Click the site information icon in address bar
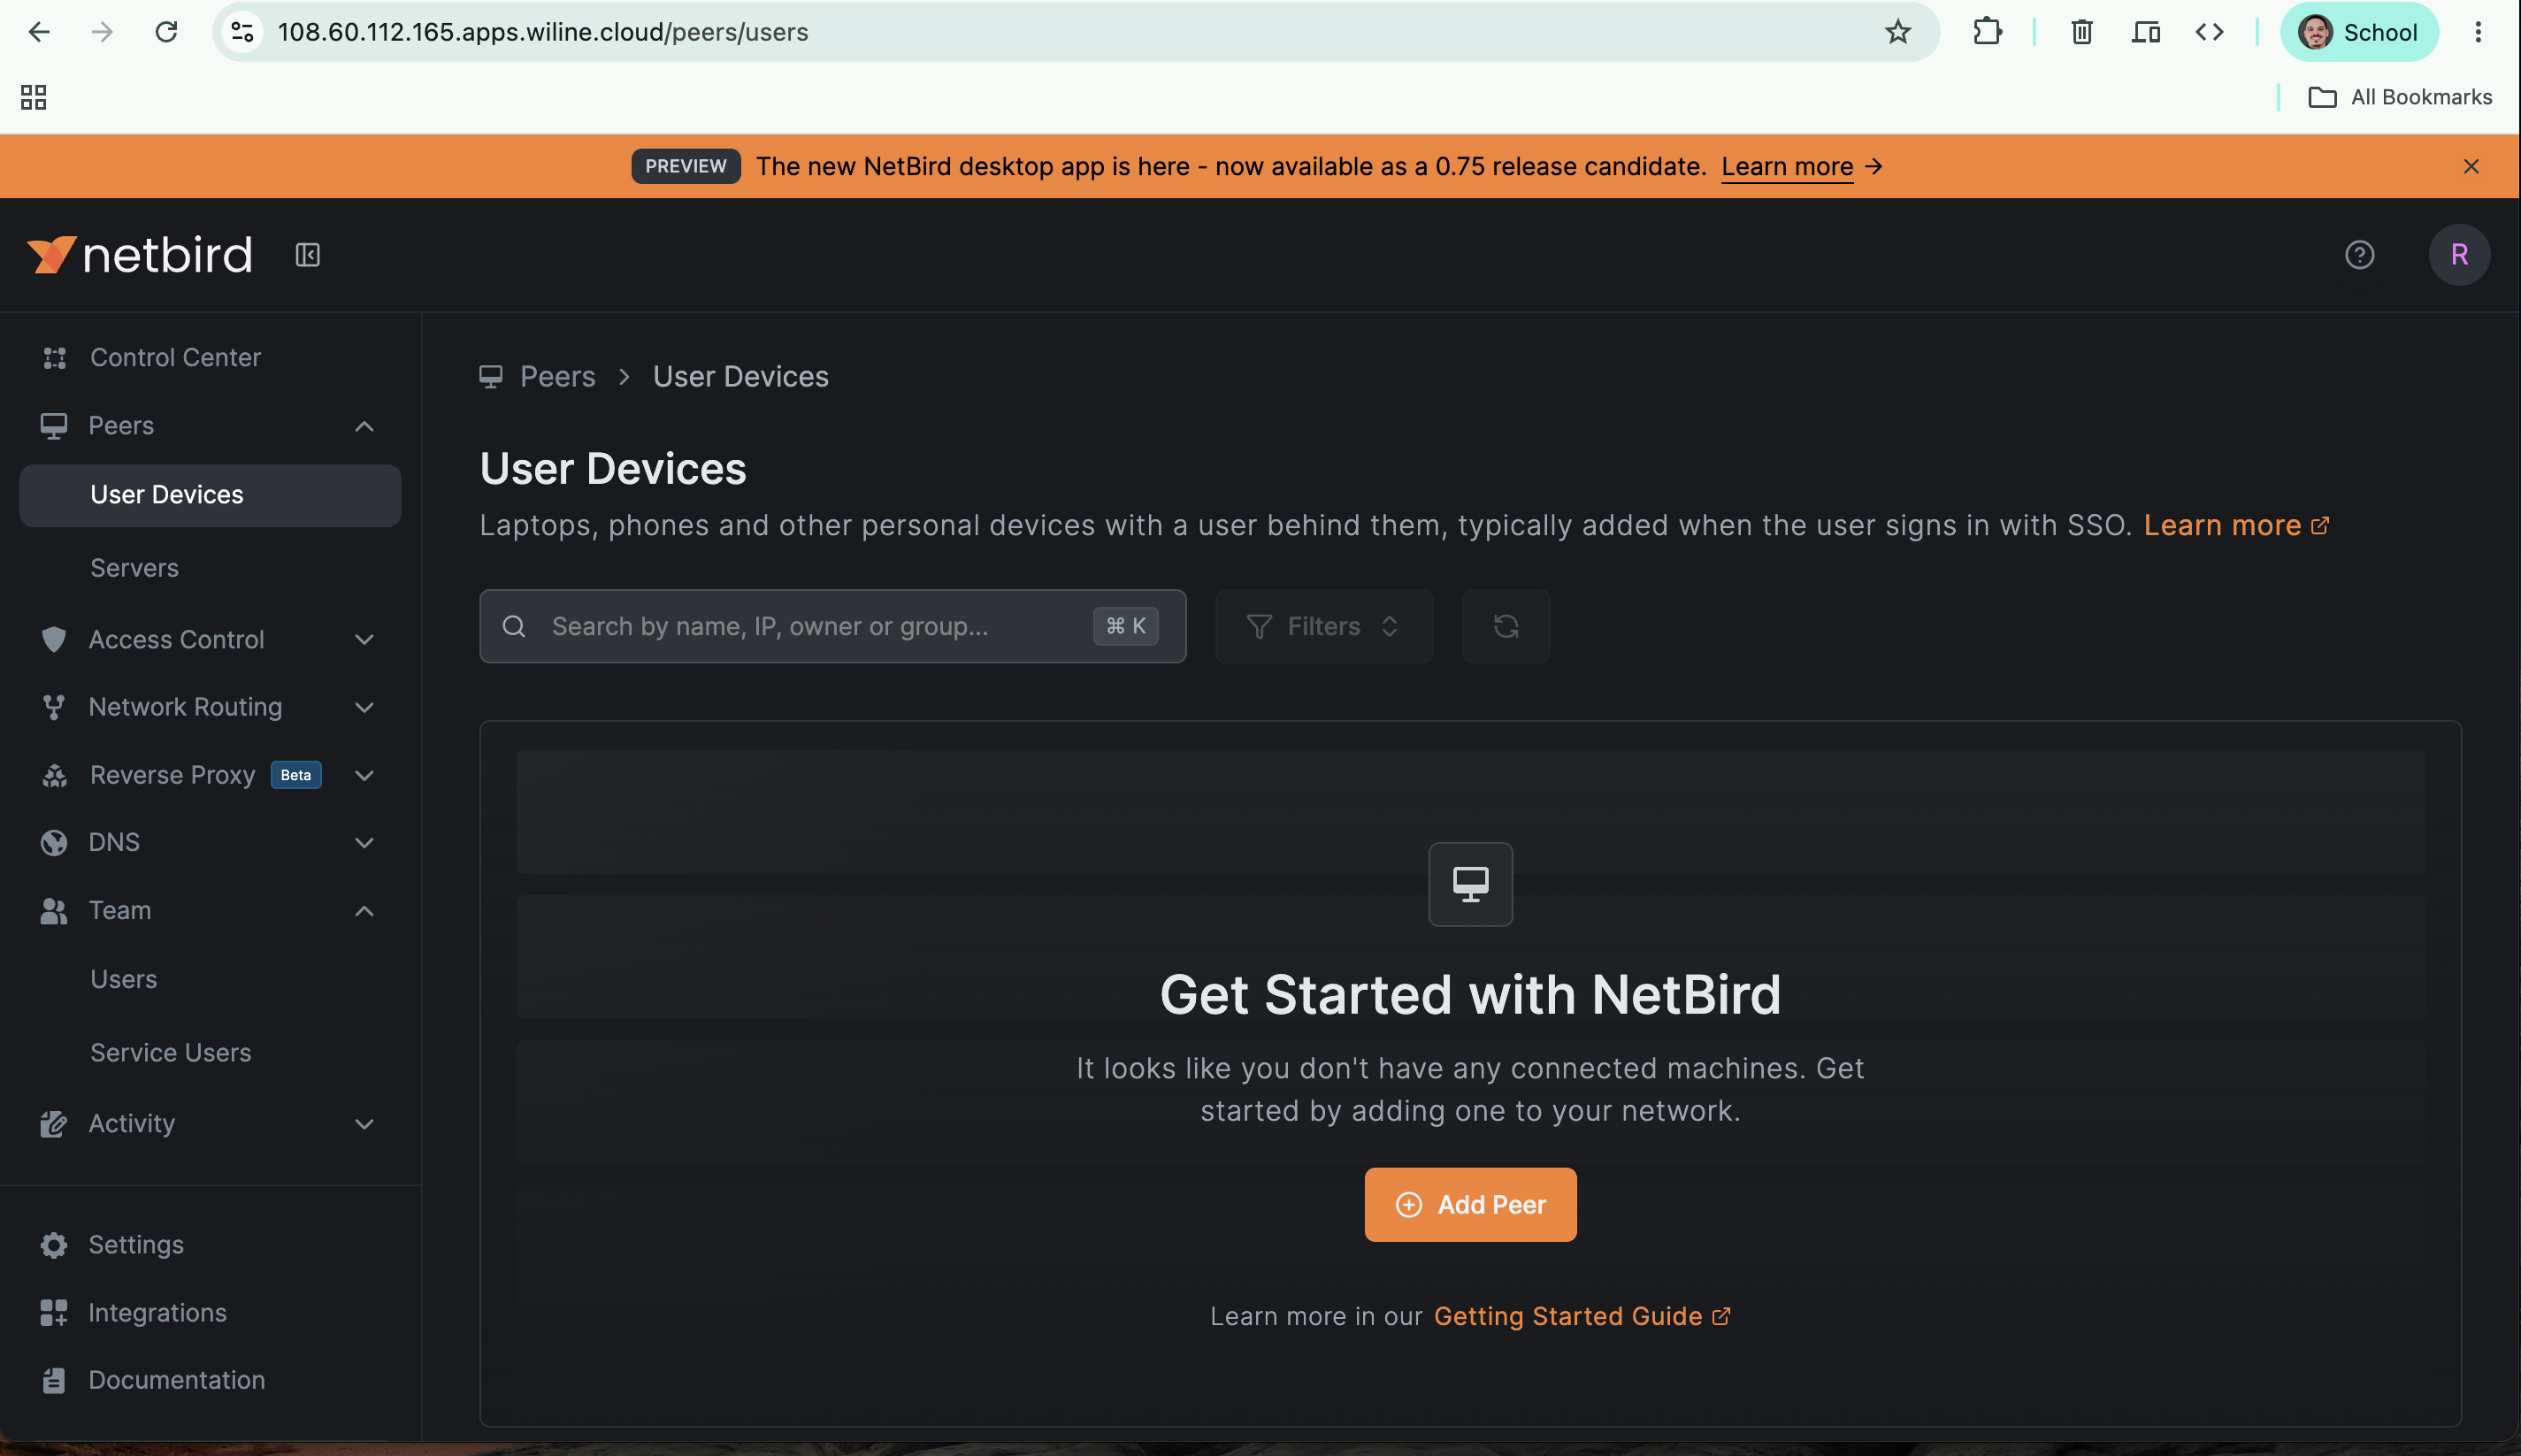The height and width of the screenshot is (1456, 2521). click(x=242, y=32)
